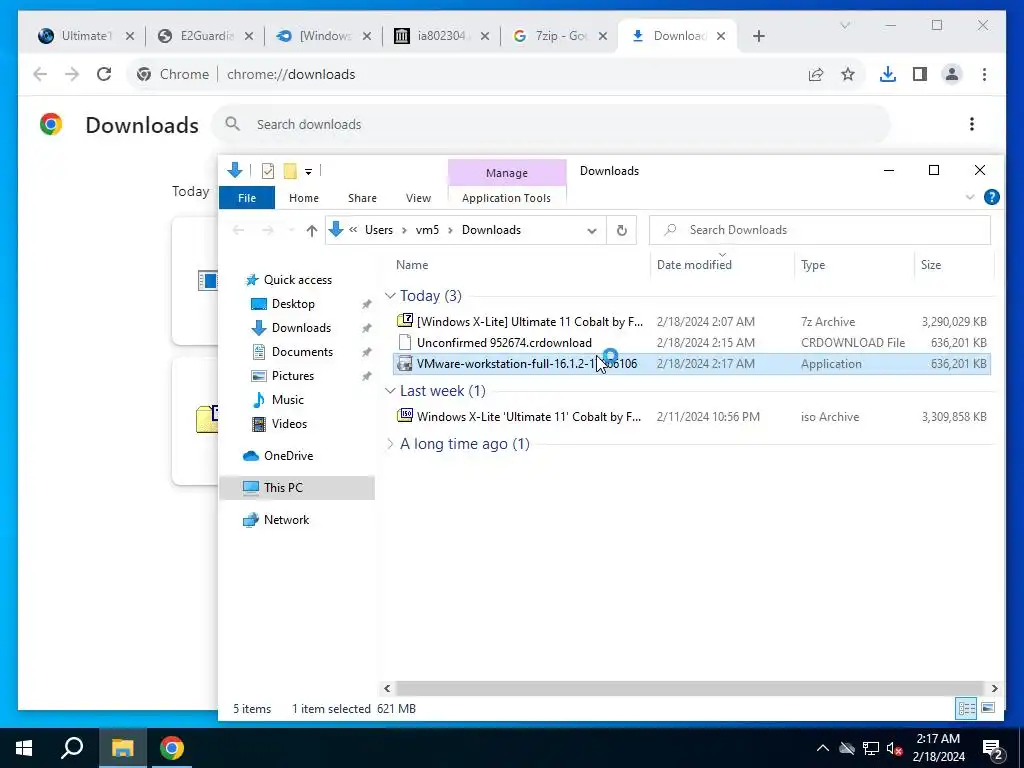
Task: Click Chrome Search downloads field
Action: pos(551,124)
